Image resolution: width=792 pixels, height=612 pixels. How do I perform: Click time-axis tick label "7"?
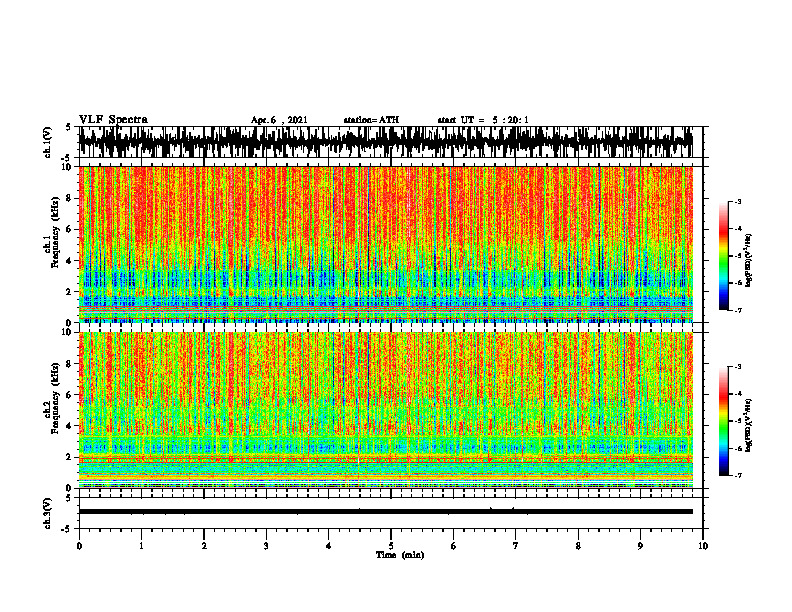pos(516,546)
